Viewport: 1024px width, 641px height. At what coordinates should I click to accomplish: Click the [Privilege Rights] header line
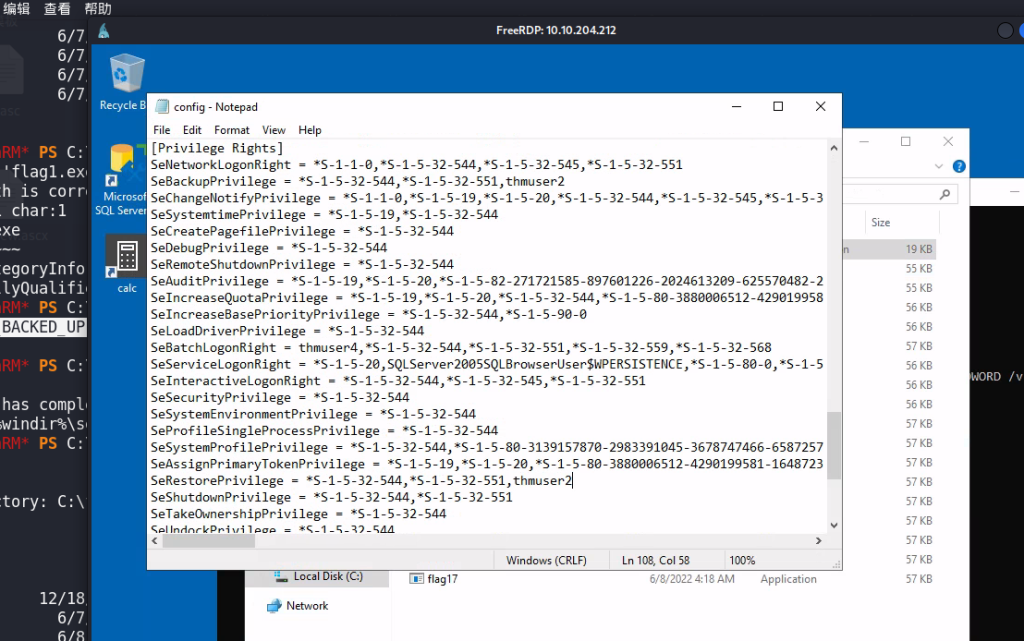coord(217,148)
